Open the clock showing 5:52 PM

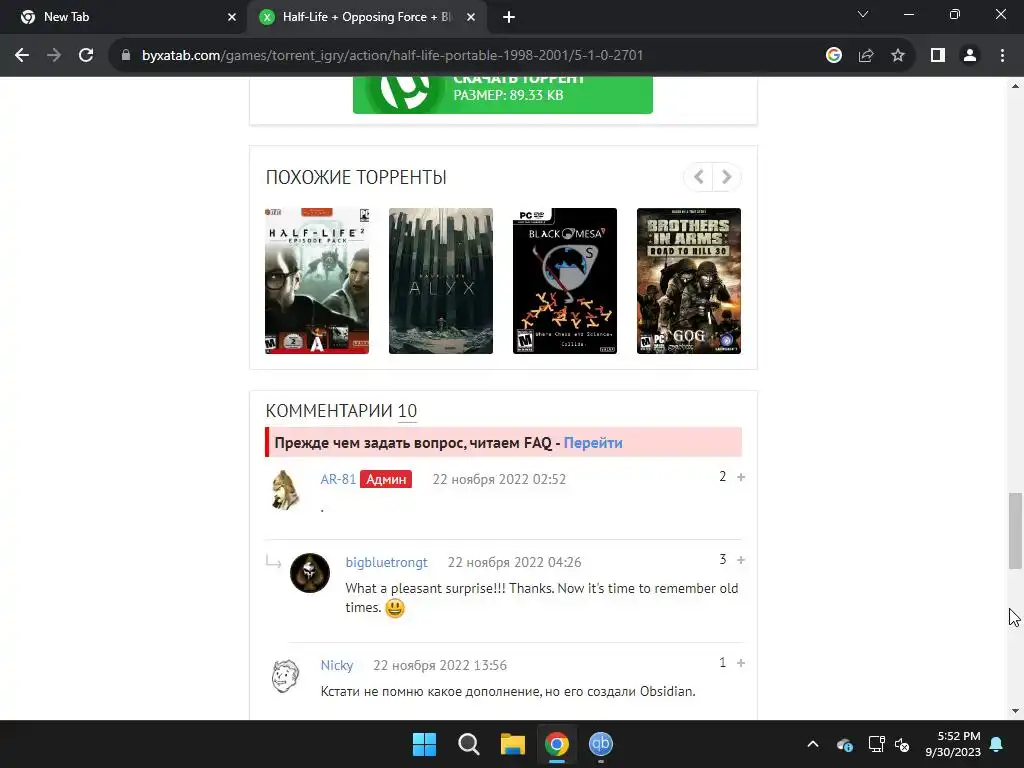point(953,744)
